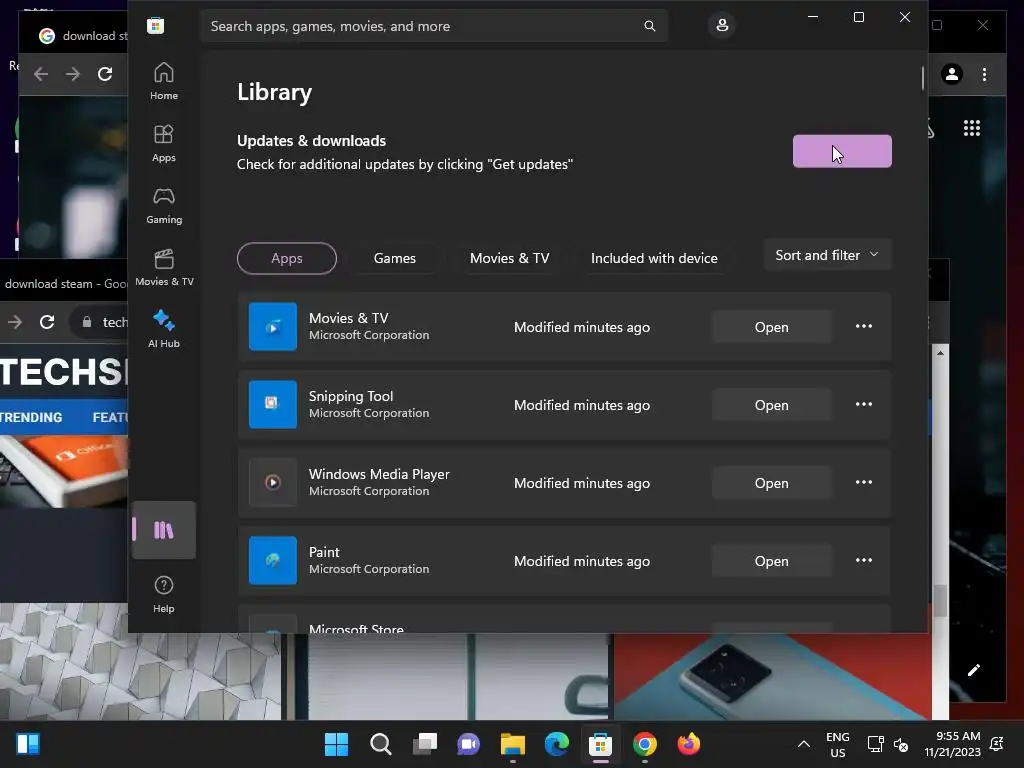
Task: Open Firefox from the taskbar
Action: [688, 744]
